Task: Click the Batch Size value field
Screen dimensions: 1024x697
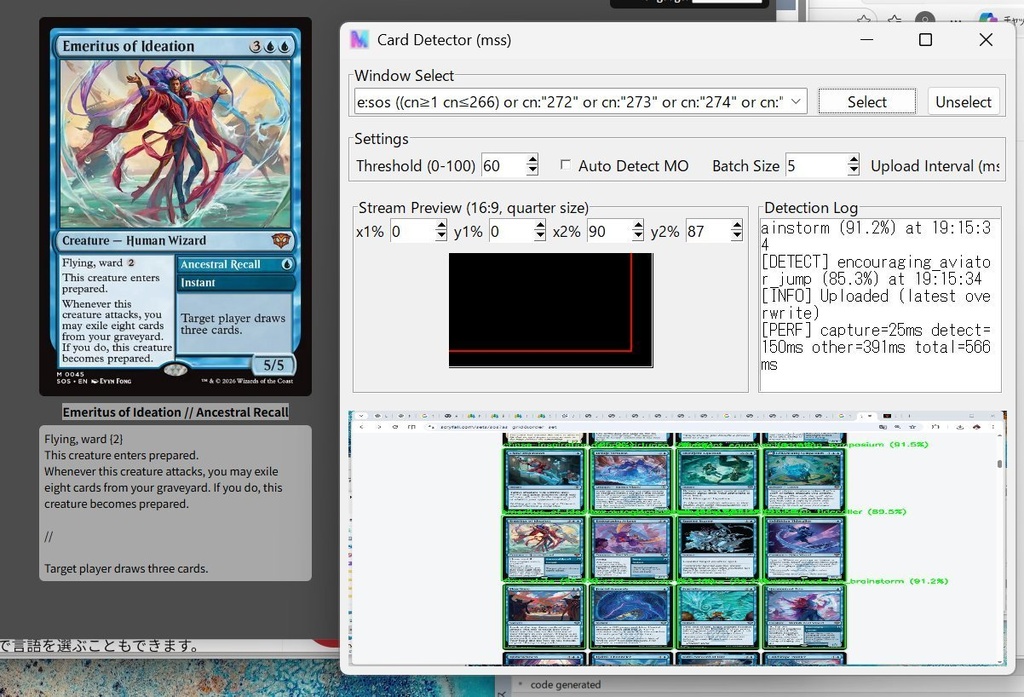Action: point(816,166)
